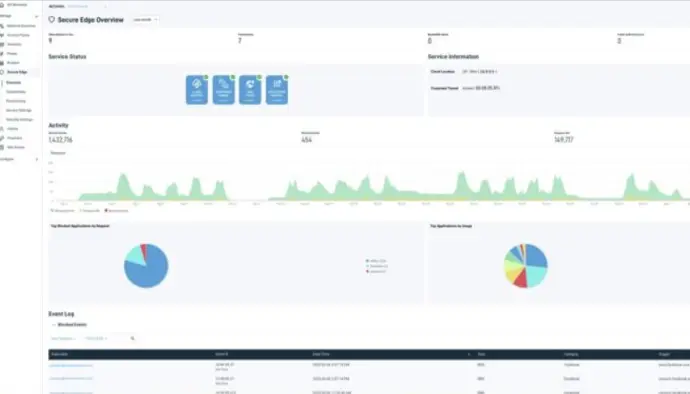This screenshot has height=394, width=690.
Task: Click the red slice of applications usage pie
Action: (521, 279)
